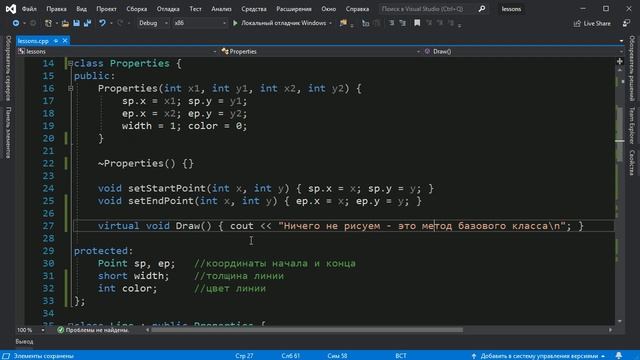Click the search magnifier icon in the title bar
Screen dimensions: 640x360
pyautogui.click(x=482, y=9)
